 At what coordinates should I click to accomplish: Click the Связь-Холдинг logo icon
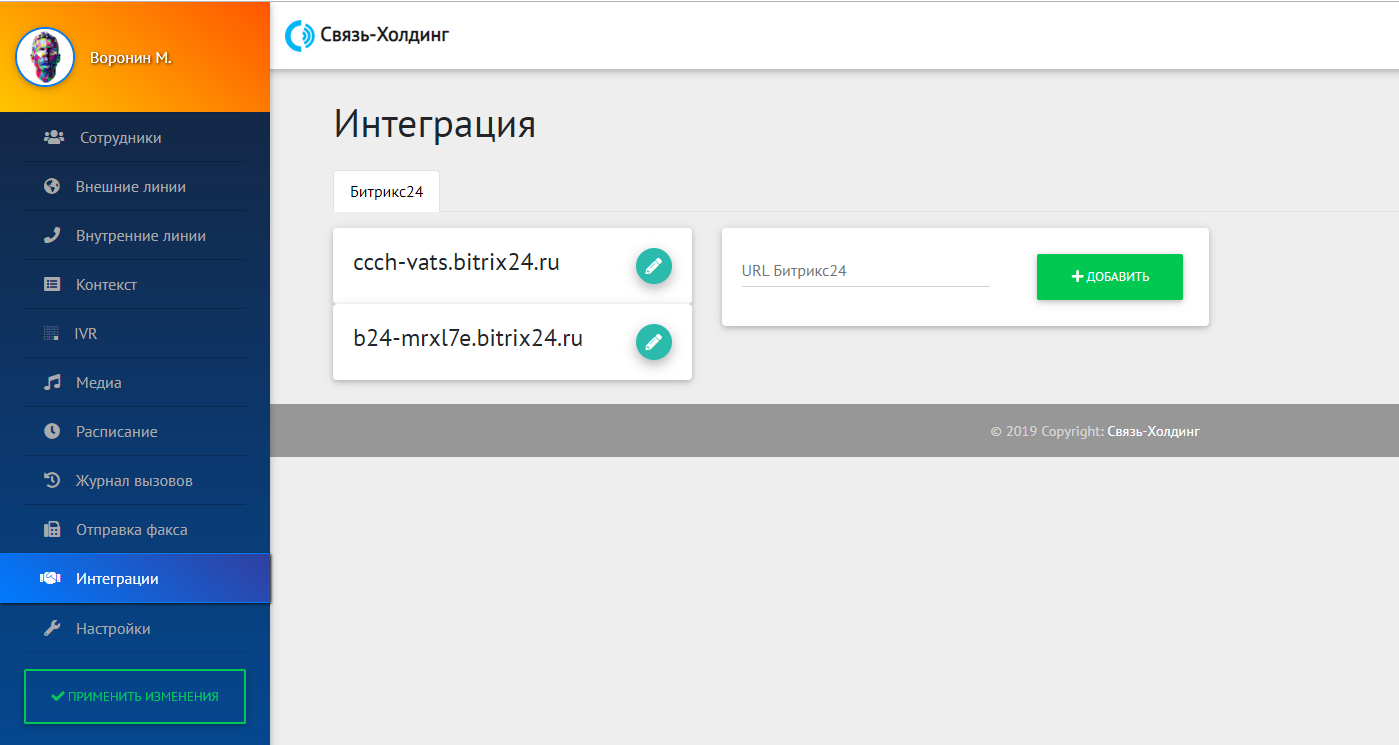click(299, 36)
